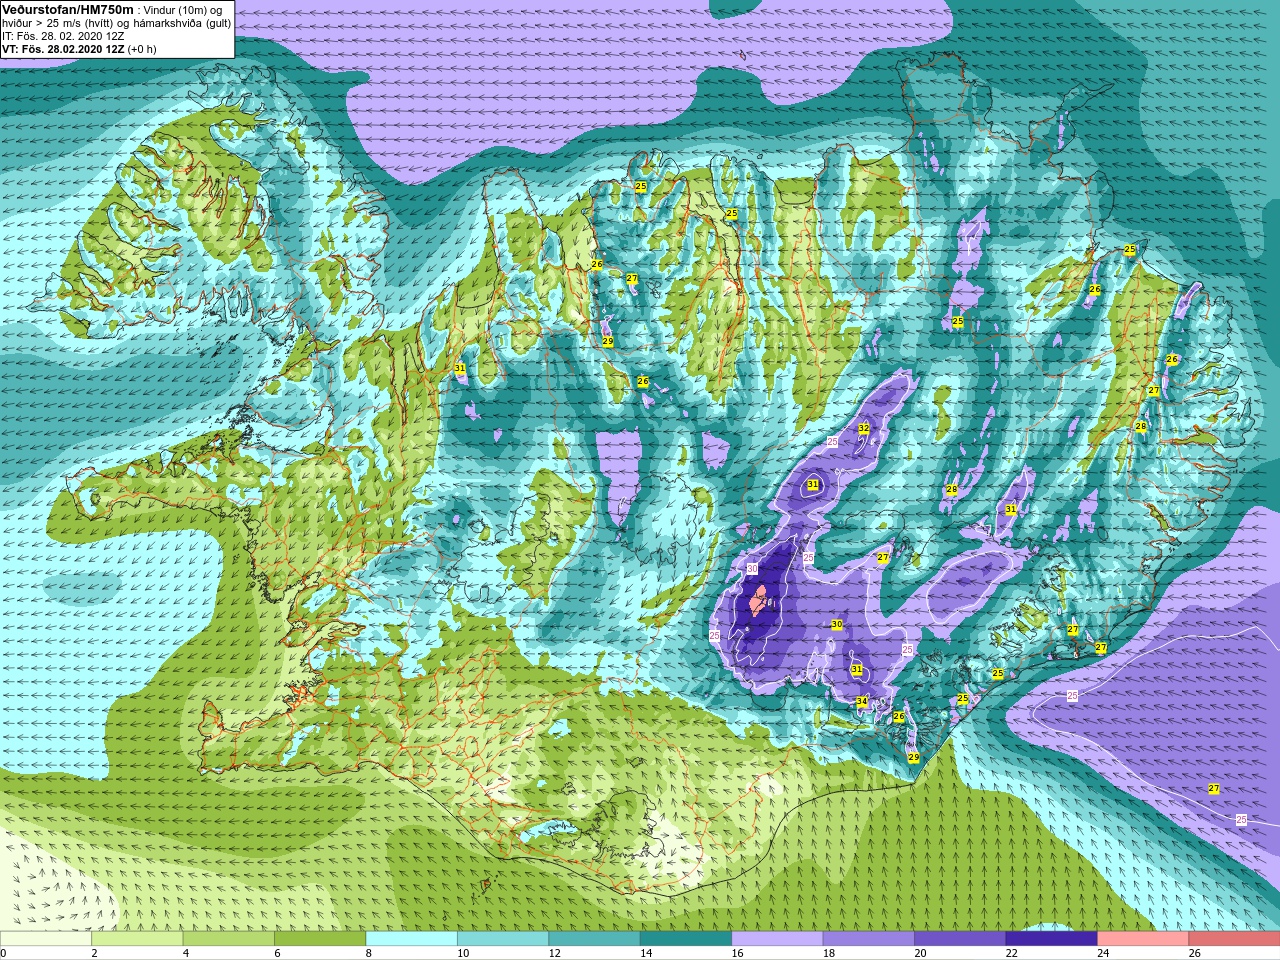Pick the 4–6 m/s green legend swatch
The image size is (1280, 960).
coord(228,939)
